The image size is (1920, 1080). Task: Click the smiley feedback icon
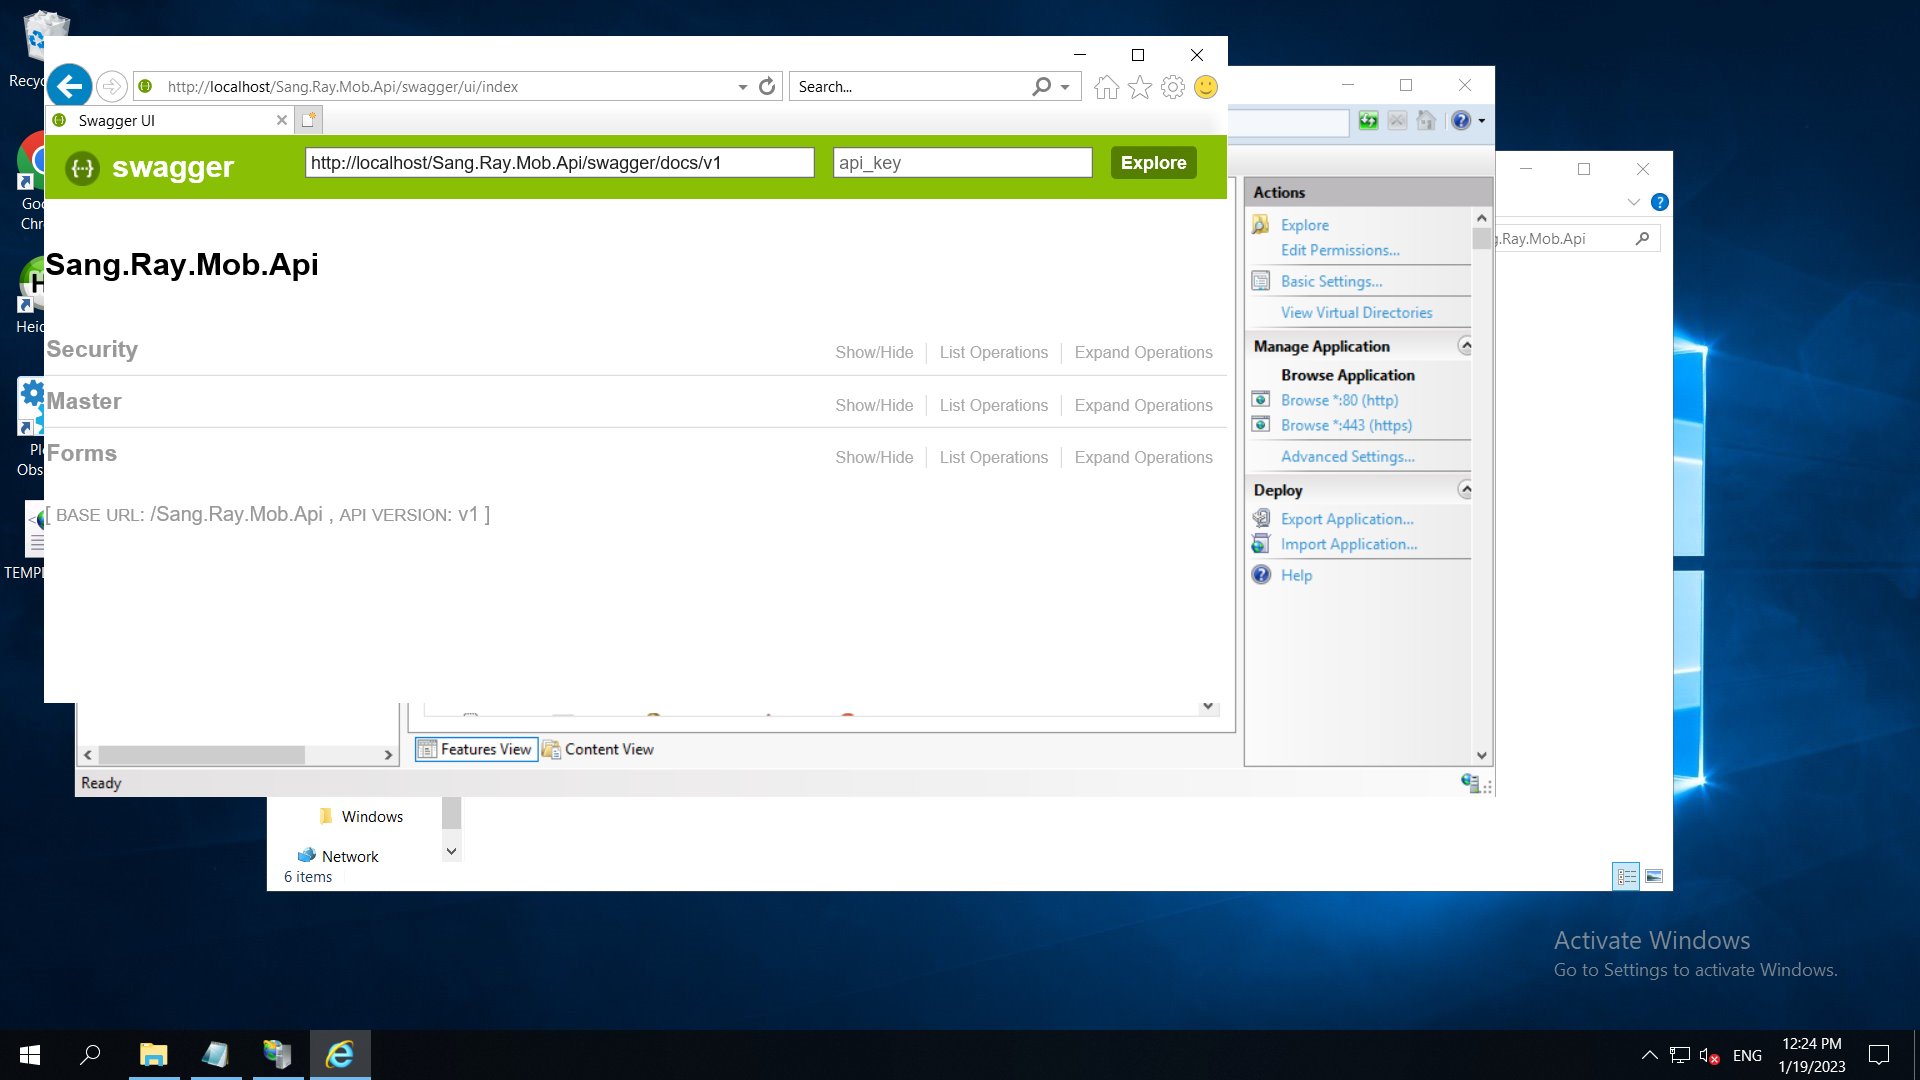pos(1206,88)
